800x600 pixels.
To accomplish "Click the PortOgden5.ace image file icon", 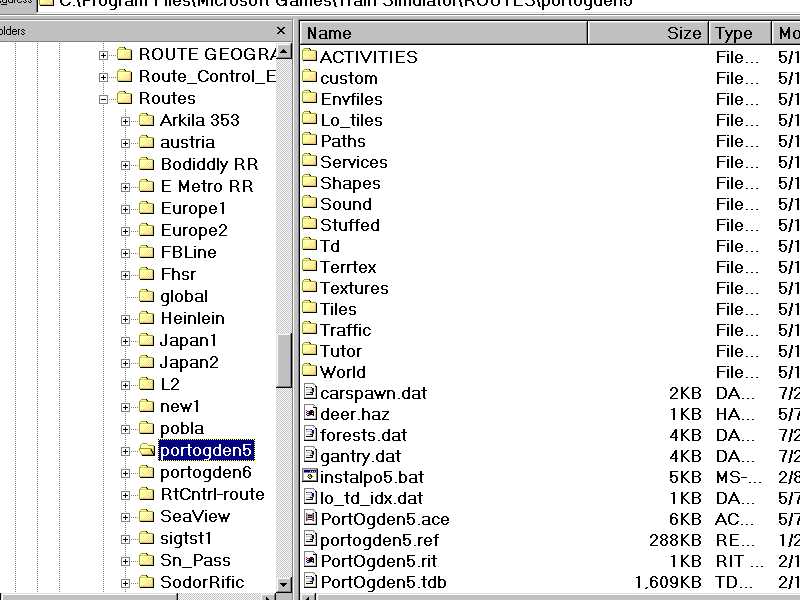I will click(x=310, y=518).
